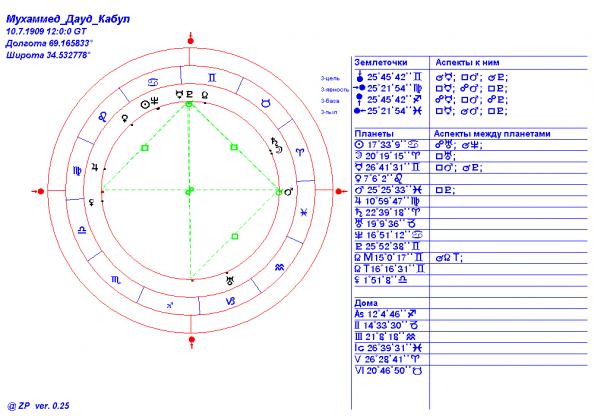Click the Землеточки table header
Image resolution: width=594 pixels, height=416 pixels.
click(x=381, y=63)
